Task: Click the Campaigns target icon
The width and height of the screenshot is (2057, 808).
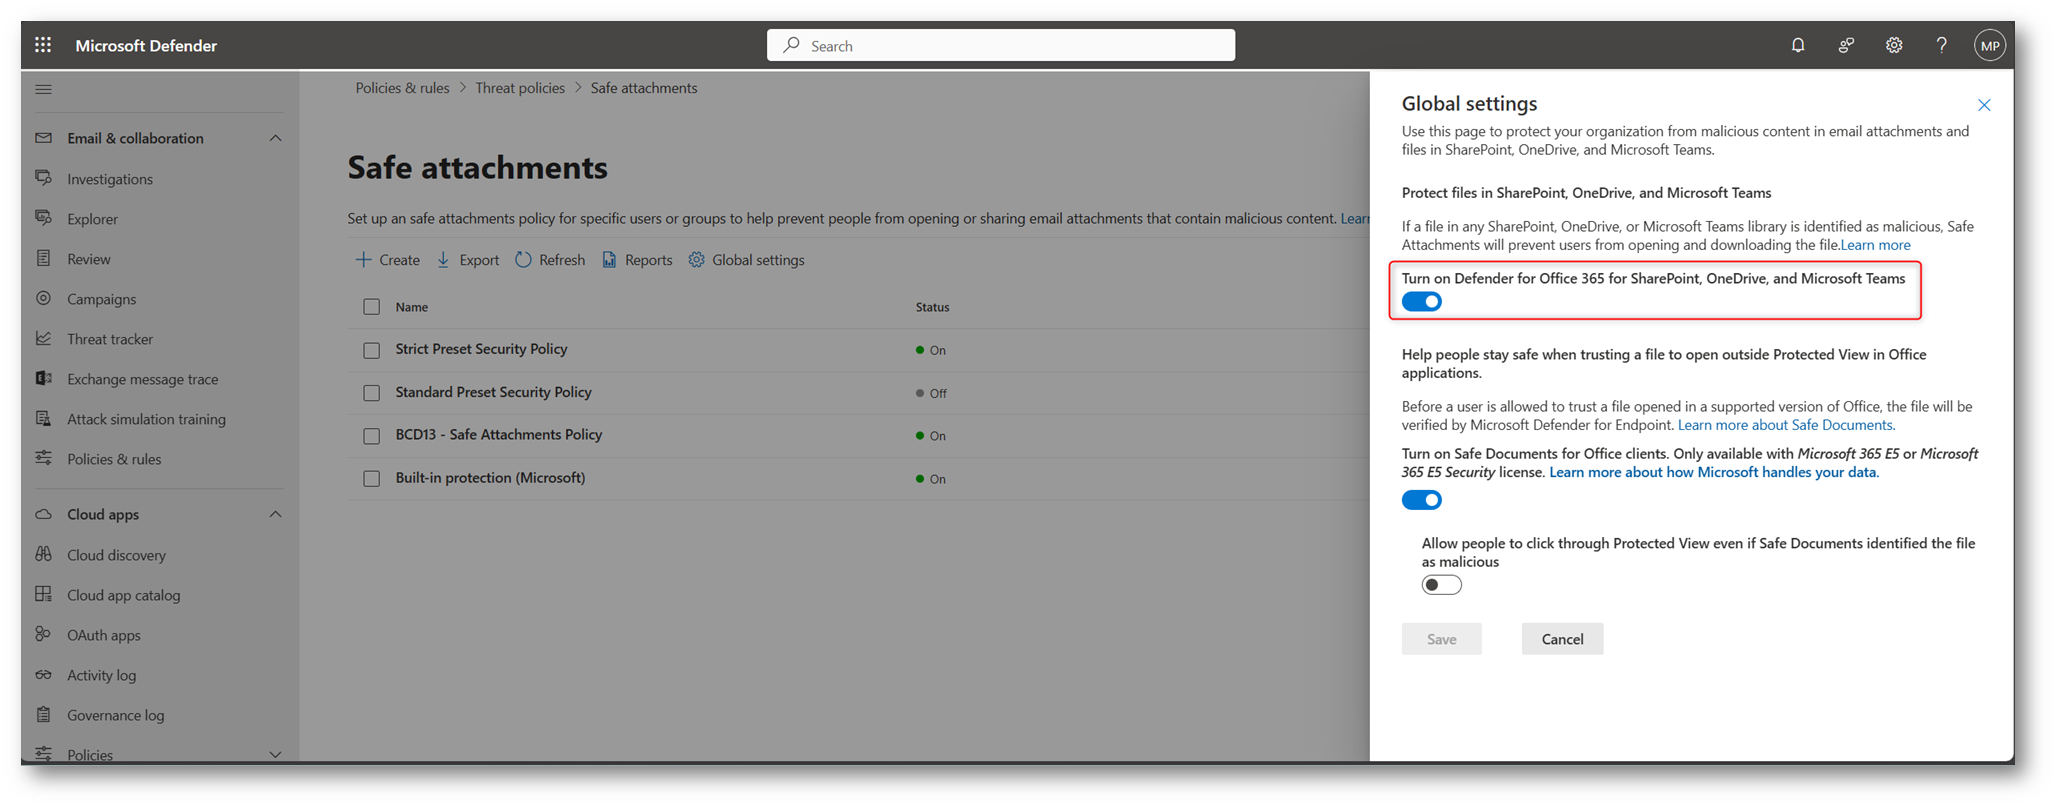Action: pos(43,298)
